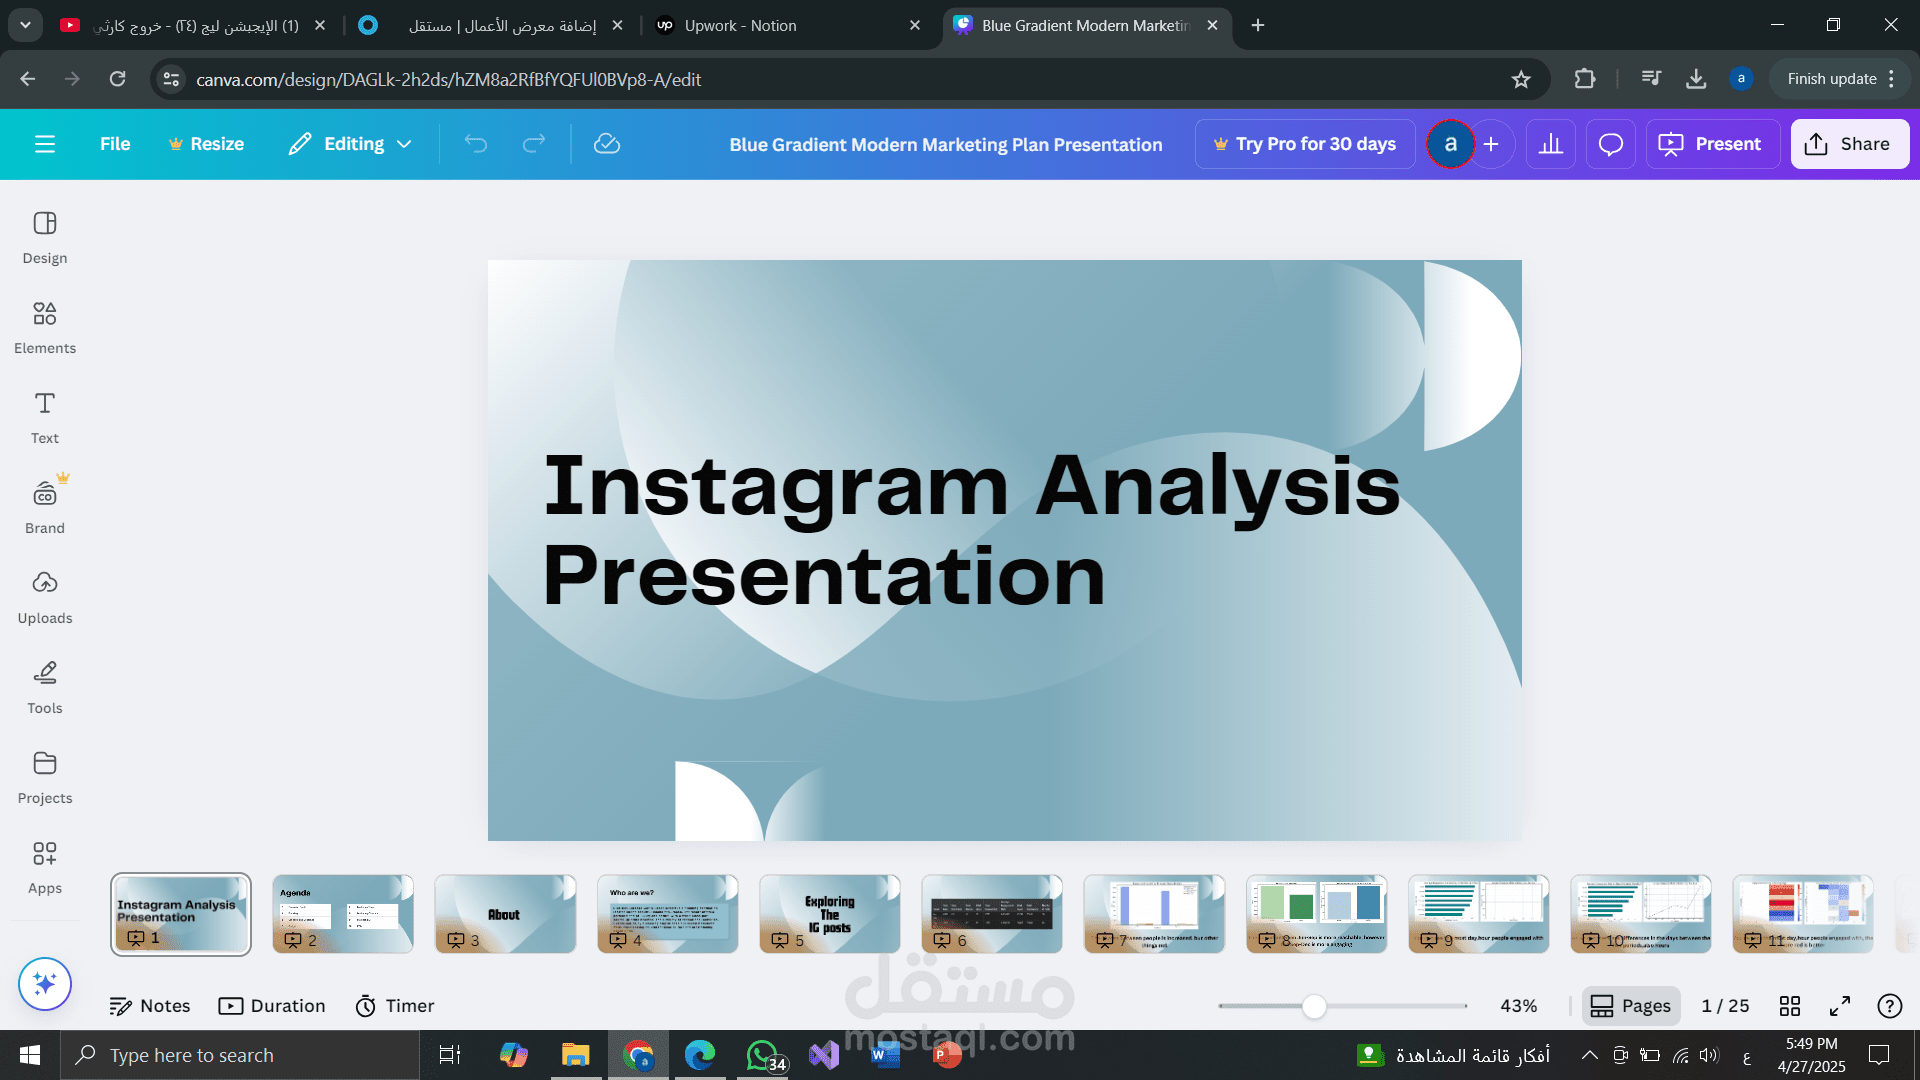Start the presentation with Present
1920x1080 pixels.
(1712, 144)
